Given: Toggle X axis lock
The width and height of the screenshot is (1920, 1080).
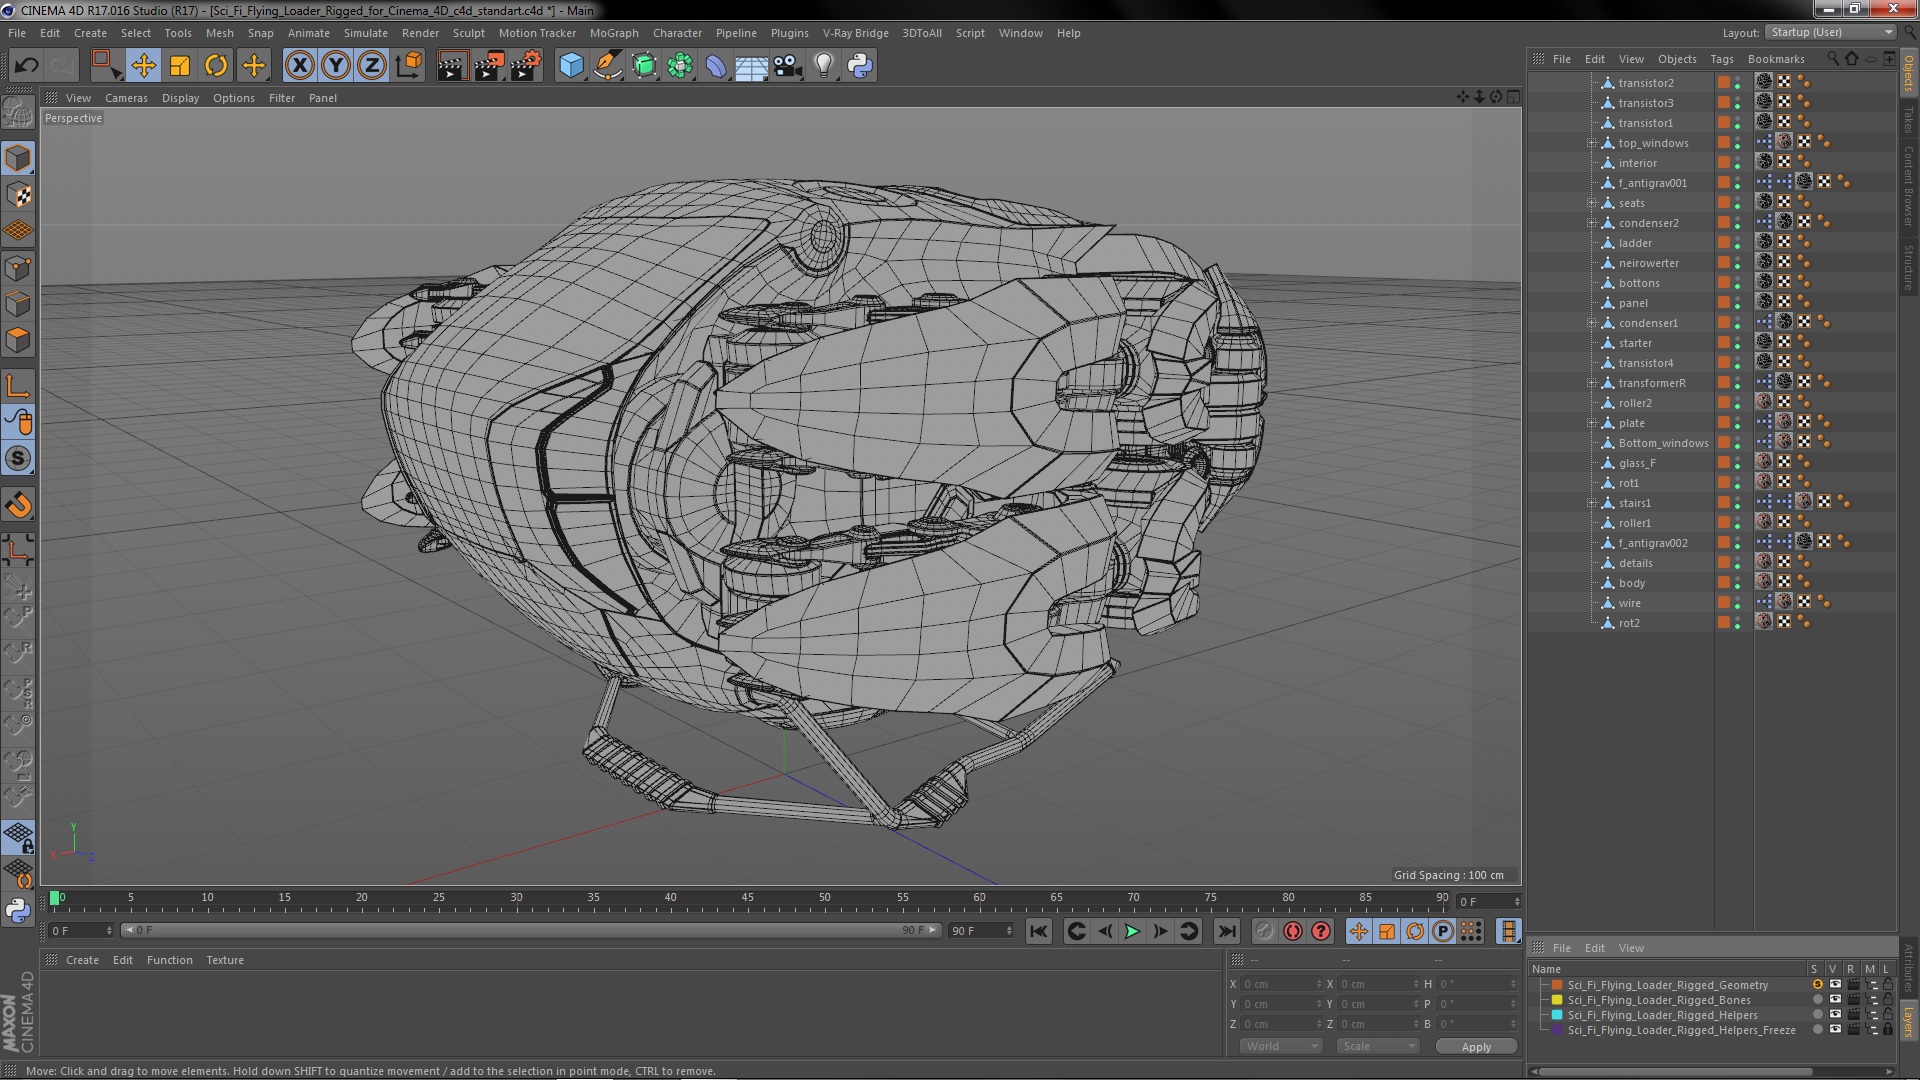Looking at the screenshot, I should click(299, 66).
